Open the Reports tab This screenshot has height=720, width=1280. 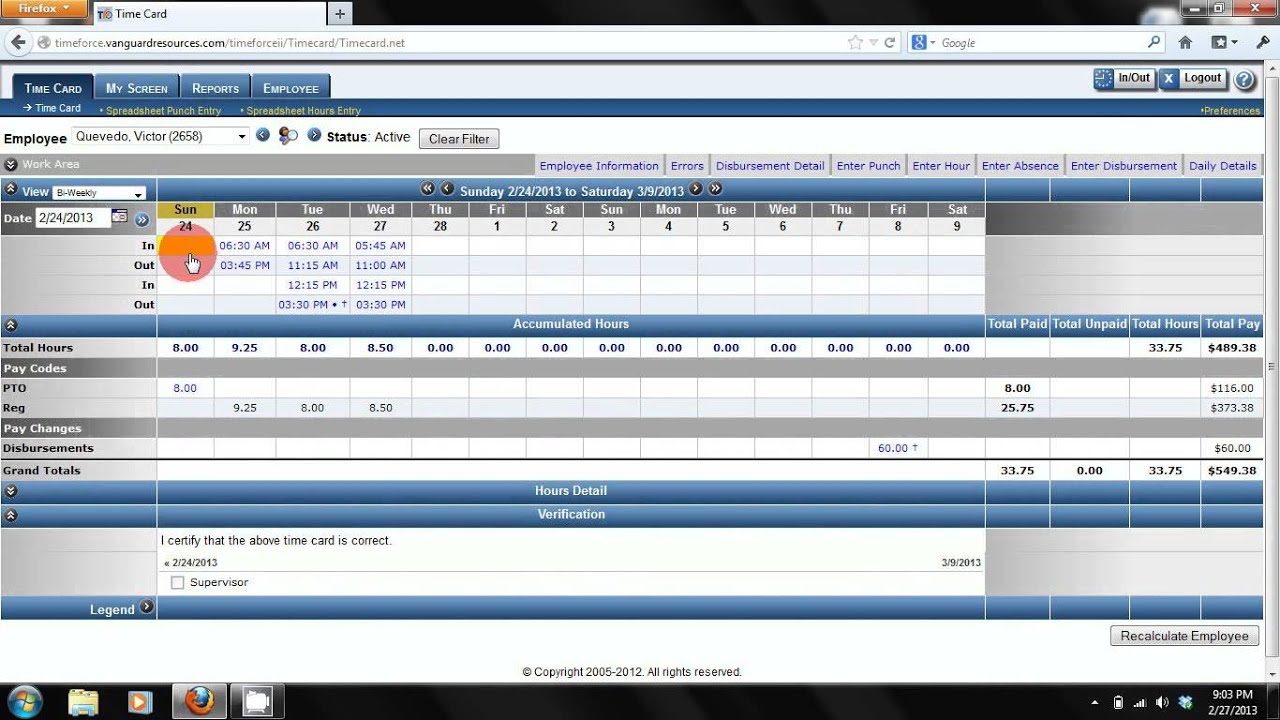click(216, 88)
